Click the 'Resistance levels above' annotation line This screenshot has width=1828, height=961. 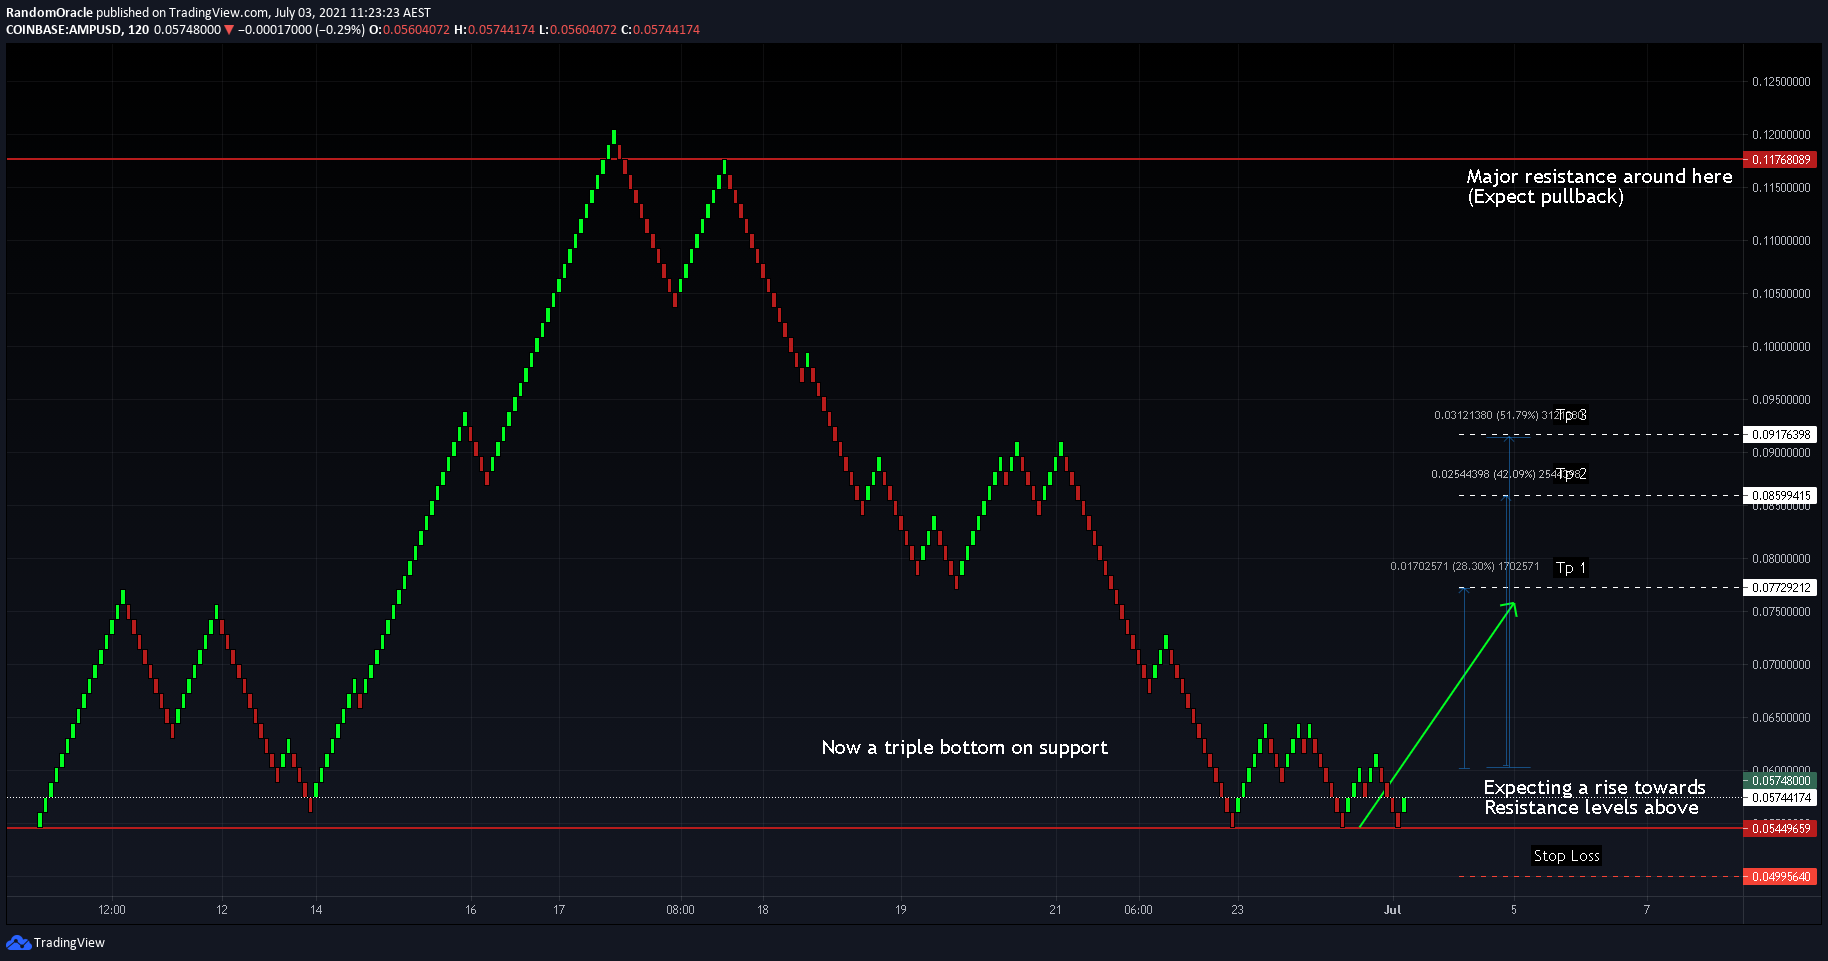point(1591,807)
